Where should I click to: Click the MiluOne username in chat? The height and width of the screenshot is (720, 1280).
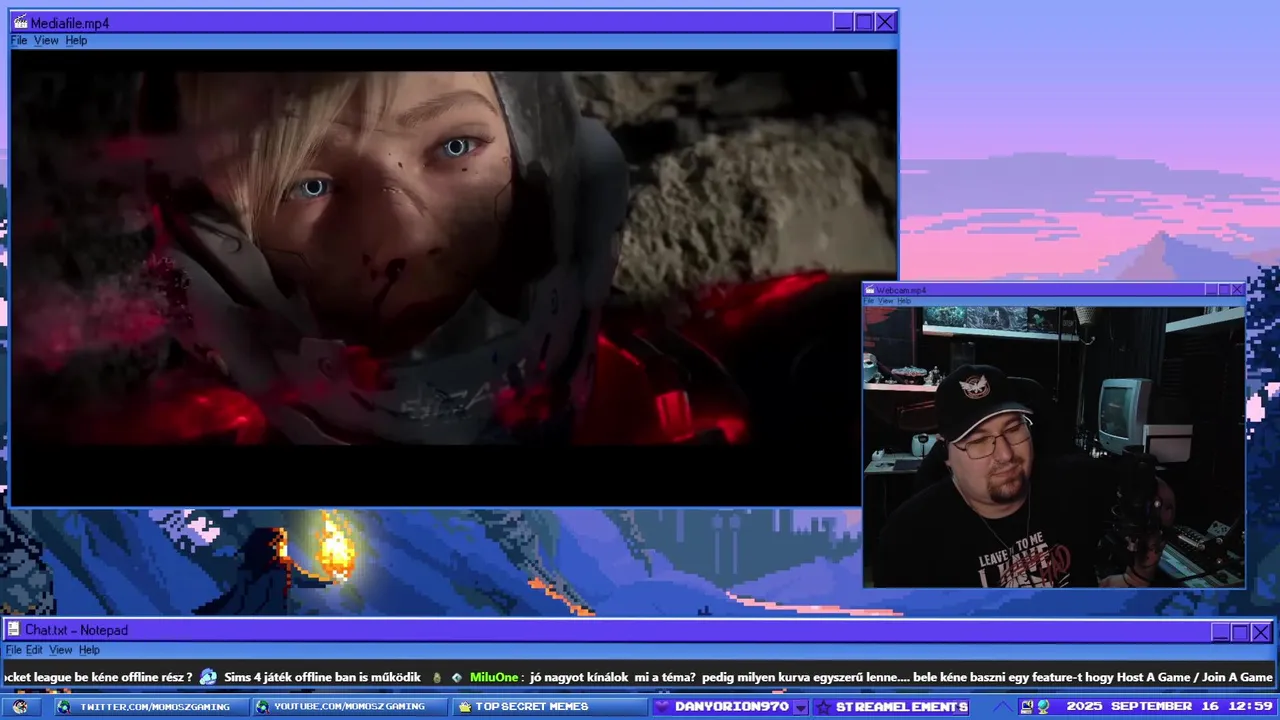pos(494,677)
